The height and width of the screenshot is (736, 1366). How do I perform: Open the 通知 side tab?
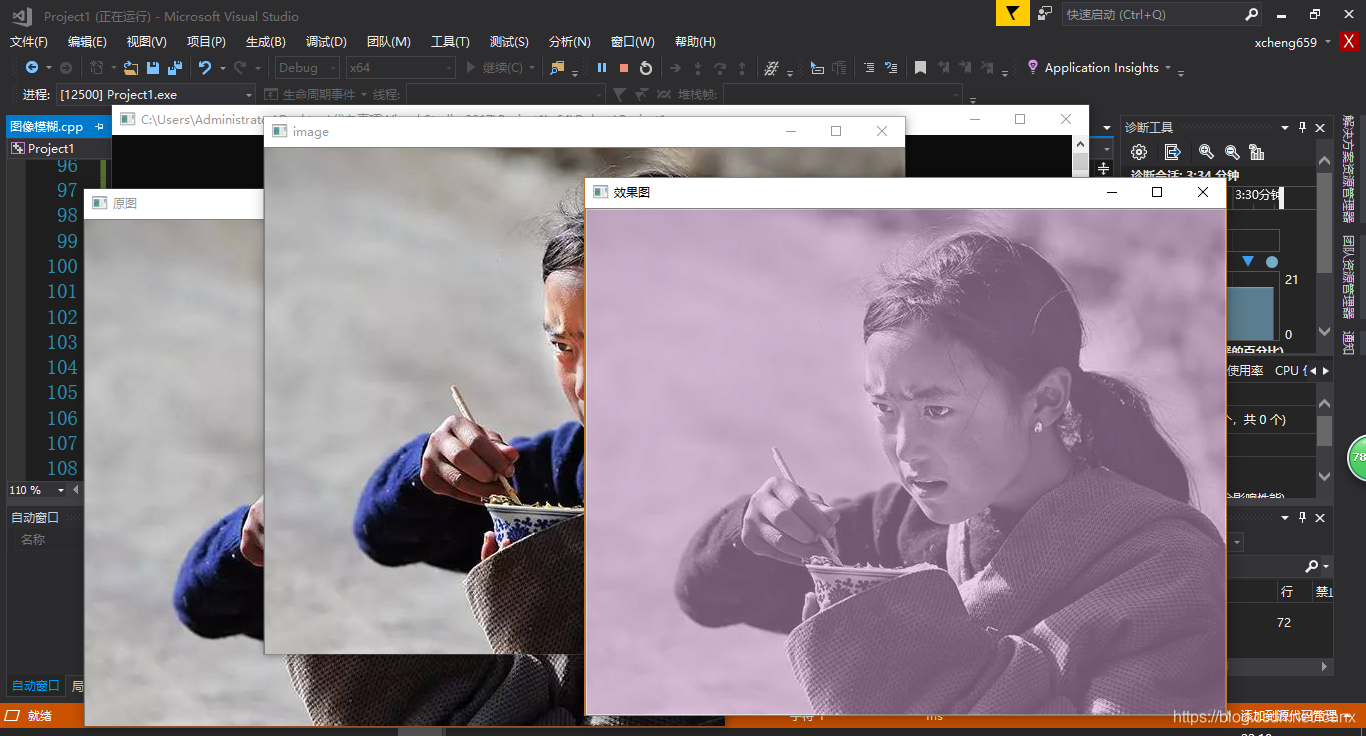(1348, 343)
